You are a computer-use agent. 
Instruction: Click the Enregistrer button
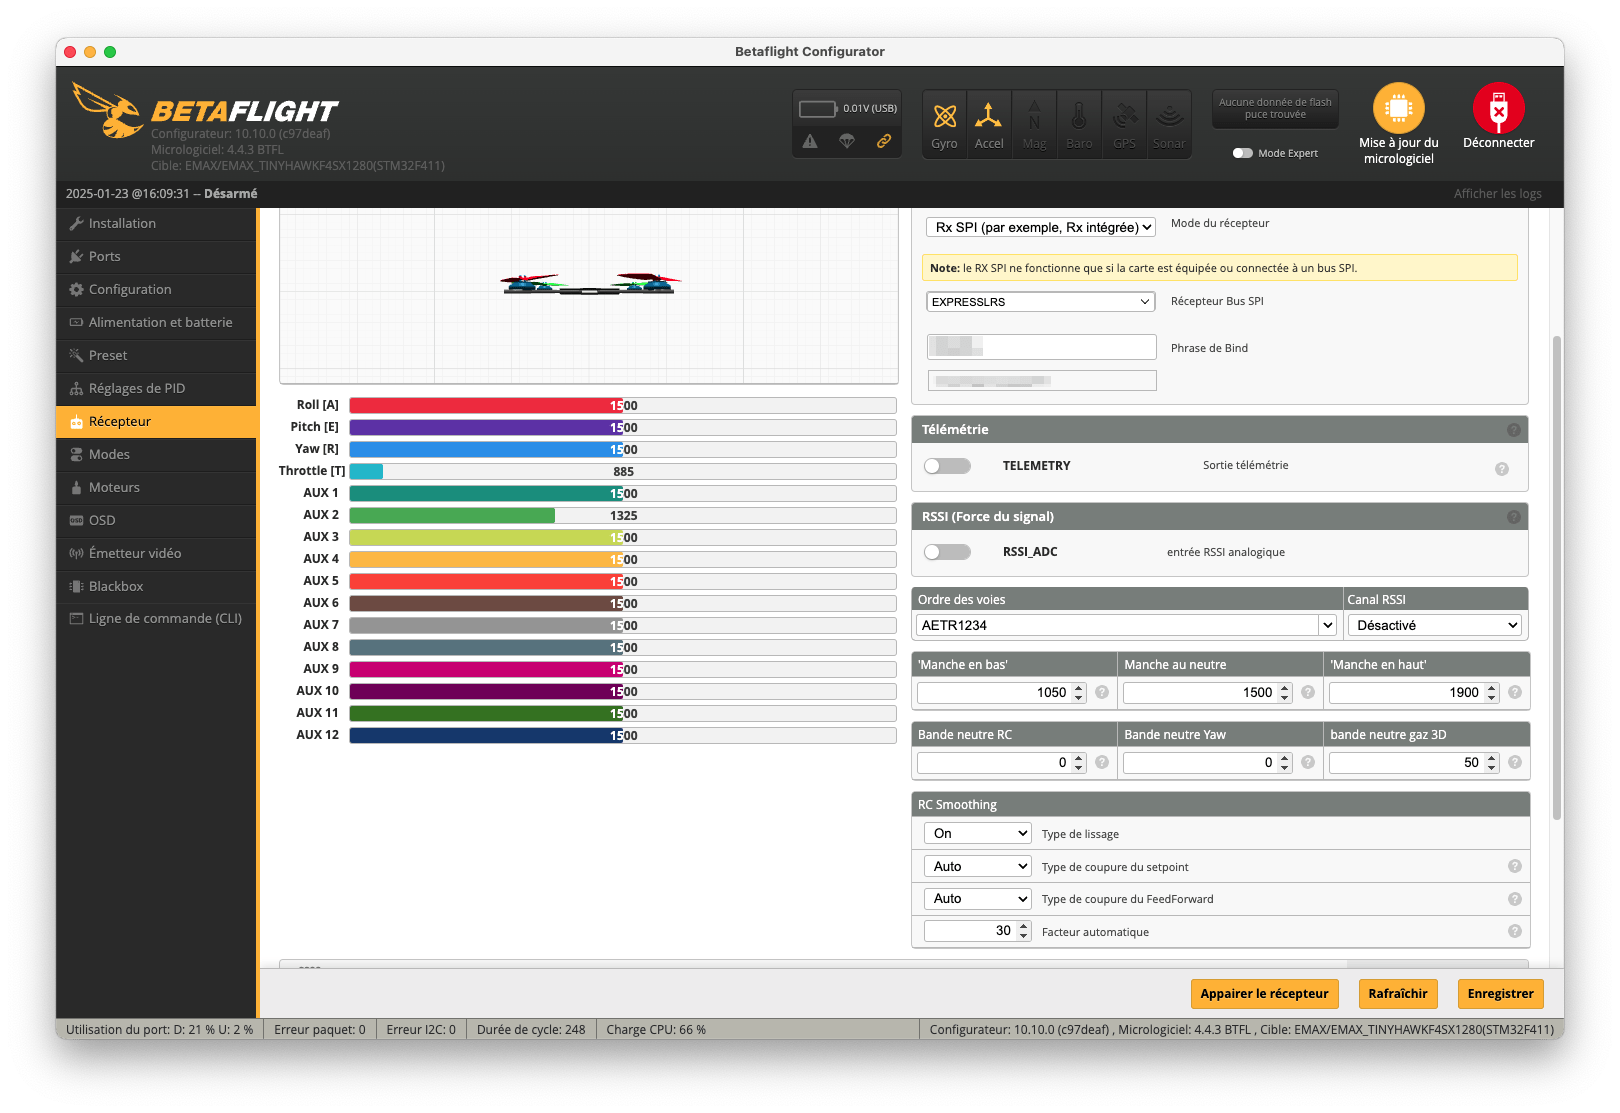1500,994
